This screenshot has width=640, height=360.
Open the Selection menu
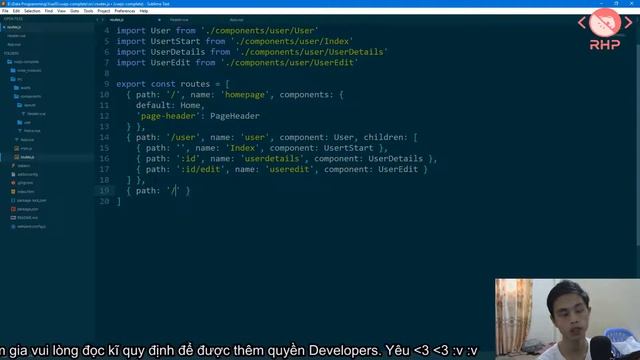[x=32, y=11]
